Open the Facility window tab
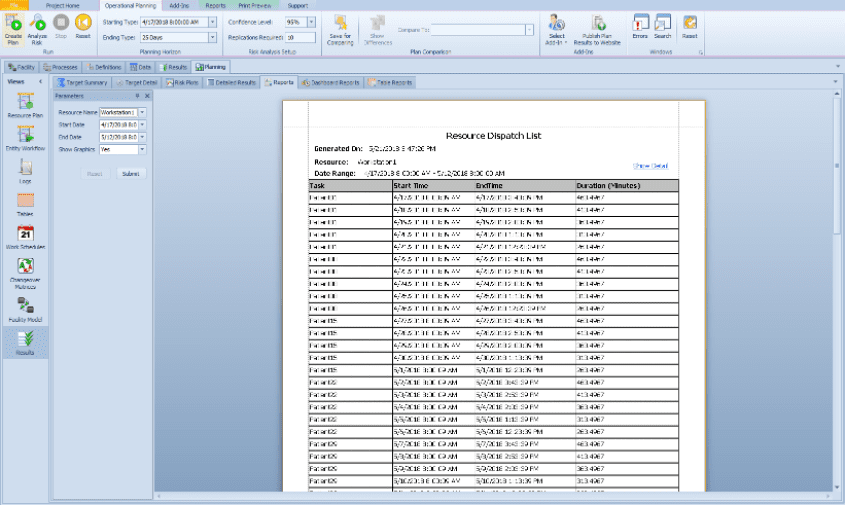The image size is (846, 506). click(x=22, y=67)
